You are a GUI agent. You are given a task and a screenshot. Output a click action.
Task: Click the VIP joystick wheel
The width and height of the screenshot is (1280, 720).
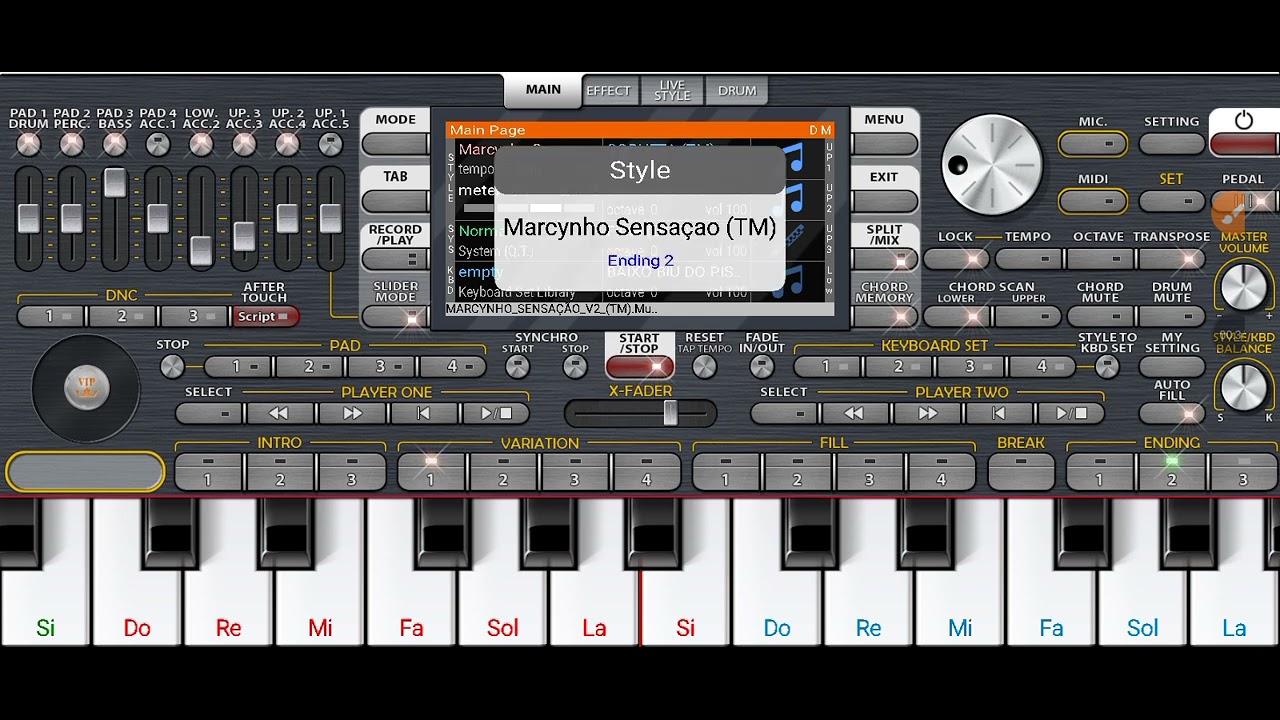click(x=85, y=388)
